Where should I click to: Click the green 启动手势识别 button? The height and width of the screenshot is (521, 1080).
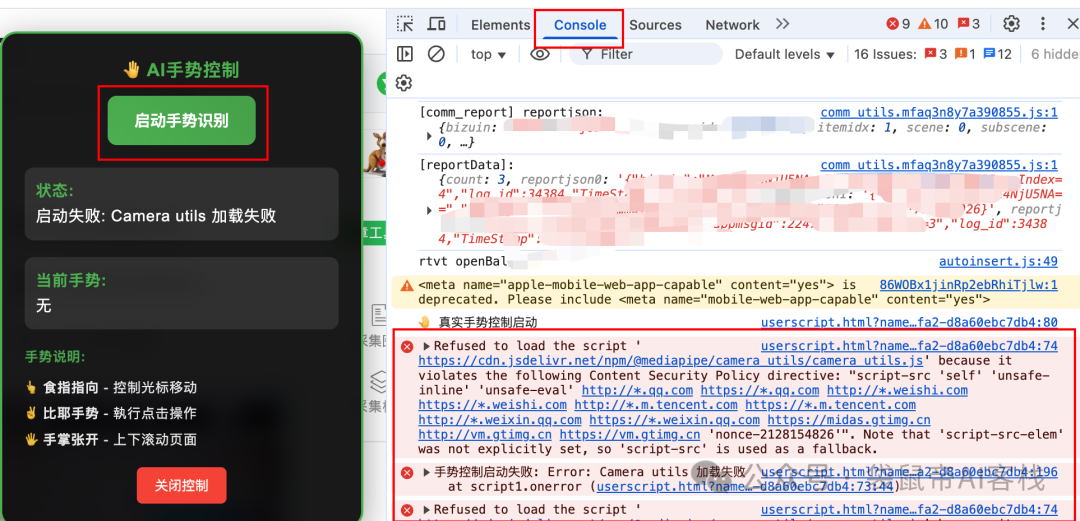pyautogui.click(x=182, y=121)
